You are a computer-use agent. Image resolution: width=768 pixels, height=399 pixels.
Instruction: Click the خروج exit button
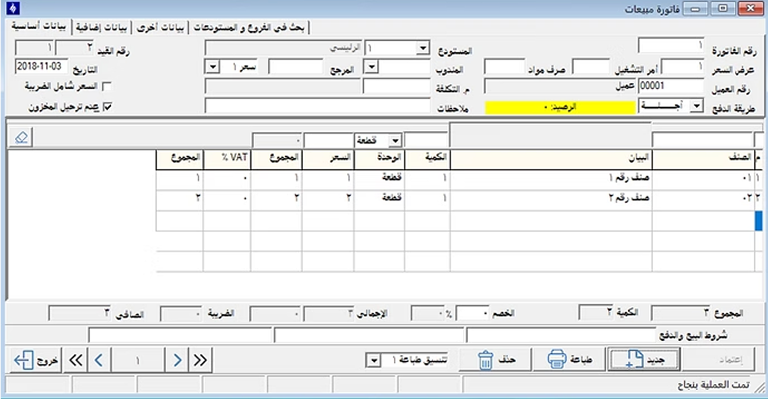tap(36, 361)
